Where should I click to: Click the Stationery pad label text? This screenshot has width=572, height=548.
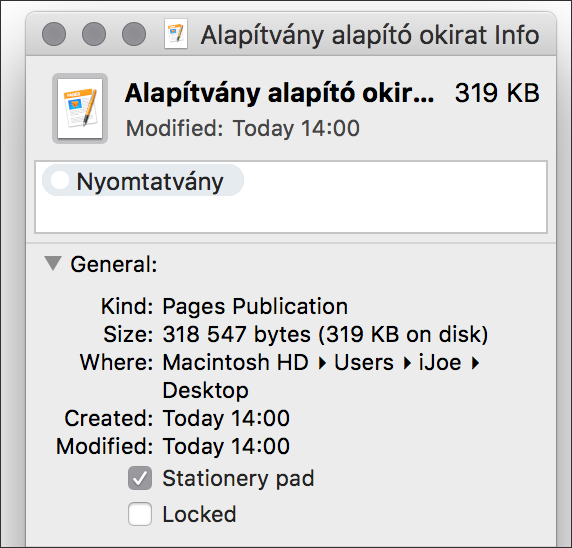(238, 478)
